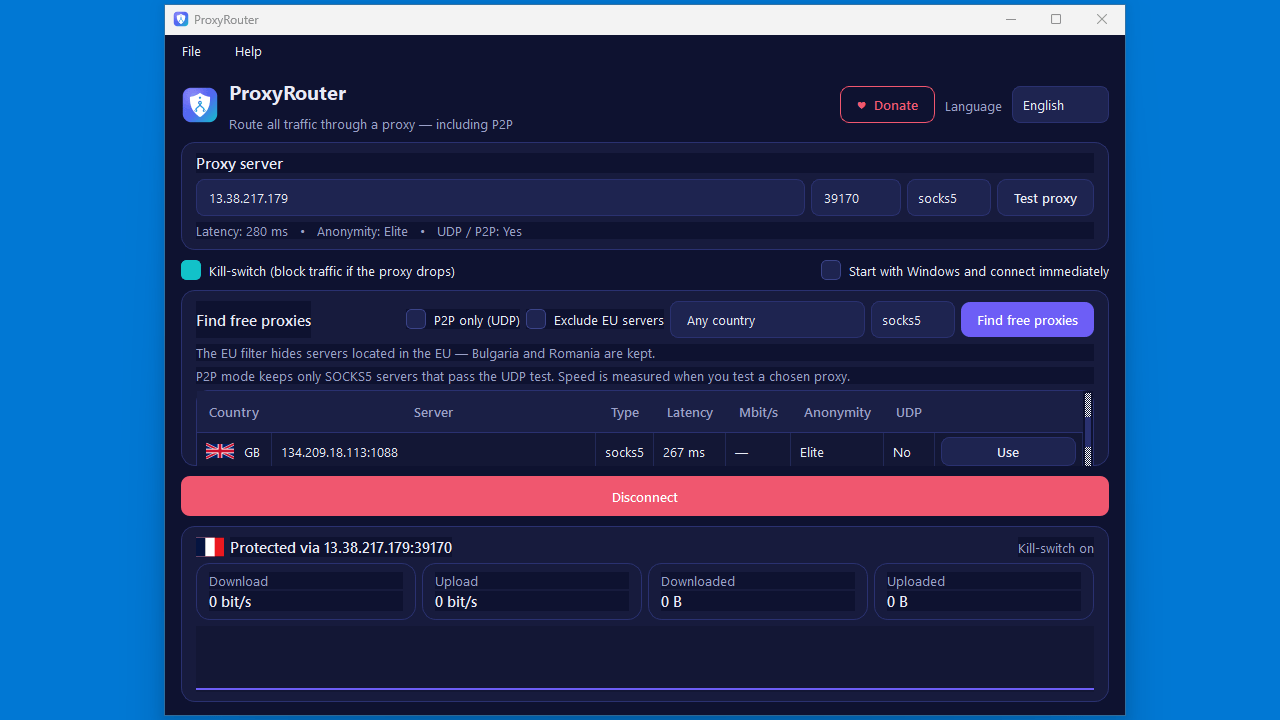Click the ProxyRouter title bar app icon

[x=181, y=19]
